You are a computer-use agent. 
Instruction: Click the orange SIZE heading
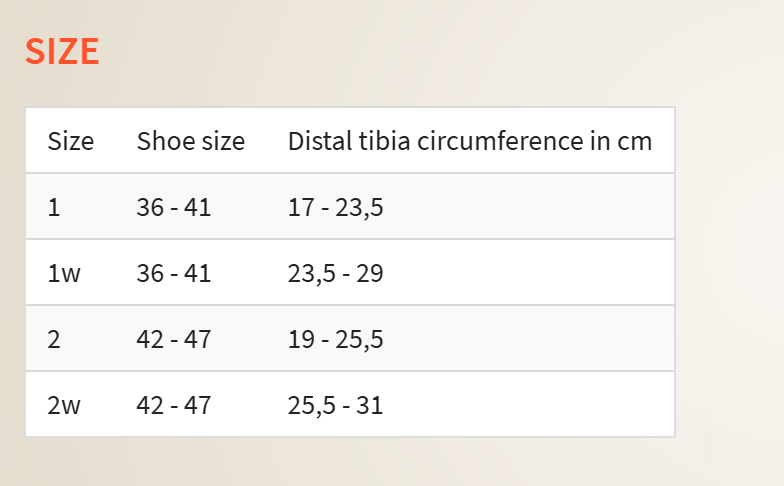(x=62, y=51)
